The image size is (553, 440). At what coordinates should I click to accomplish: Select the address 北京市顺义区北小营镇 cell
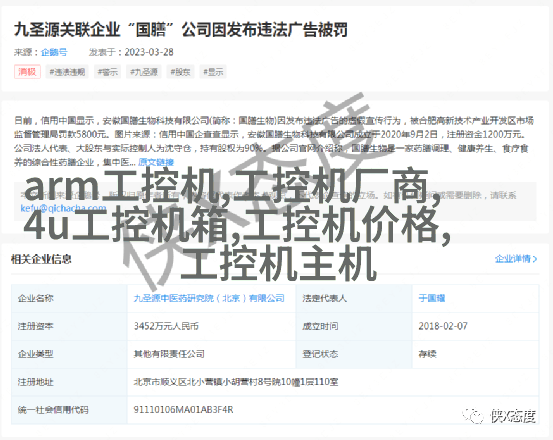pos(333,382)
